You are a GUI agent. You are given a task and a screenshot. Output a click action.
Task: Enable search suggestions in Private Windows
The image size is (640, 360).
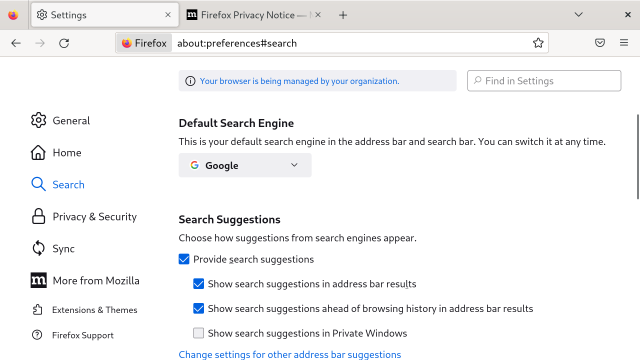(198, 333)
